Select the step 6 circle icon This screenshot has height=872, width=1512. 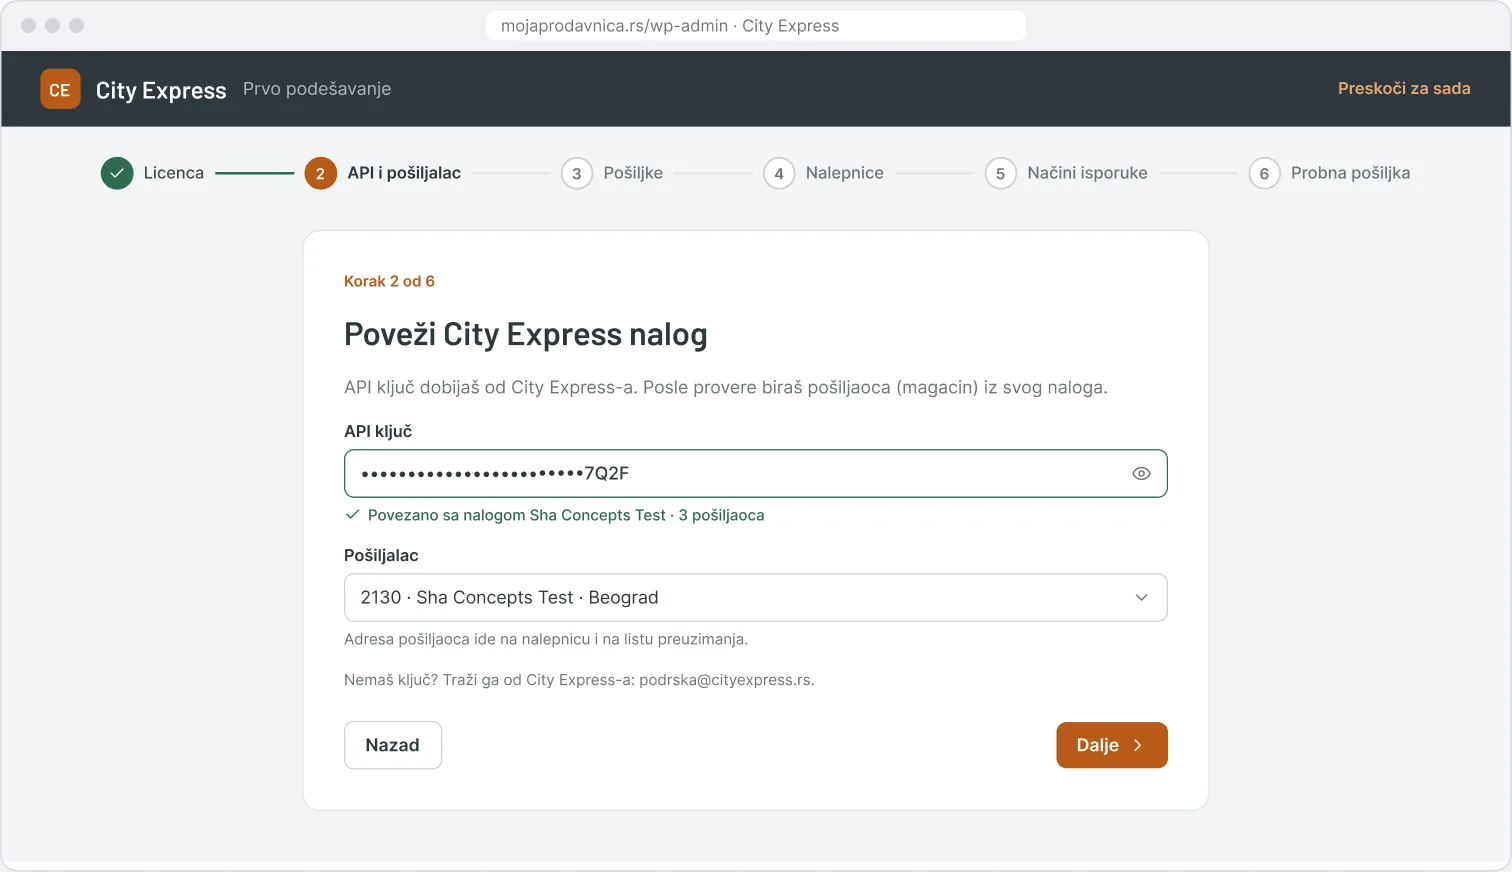[1264, 173]
